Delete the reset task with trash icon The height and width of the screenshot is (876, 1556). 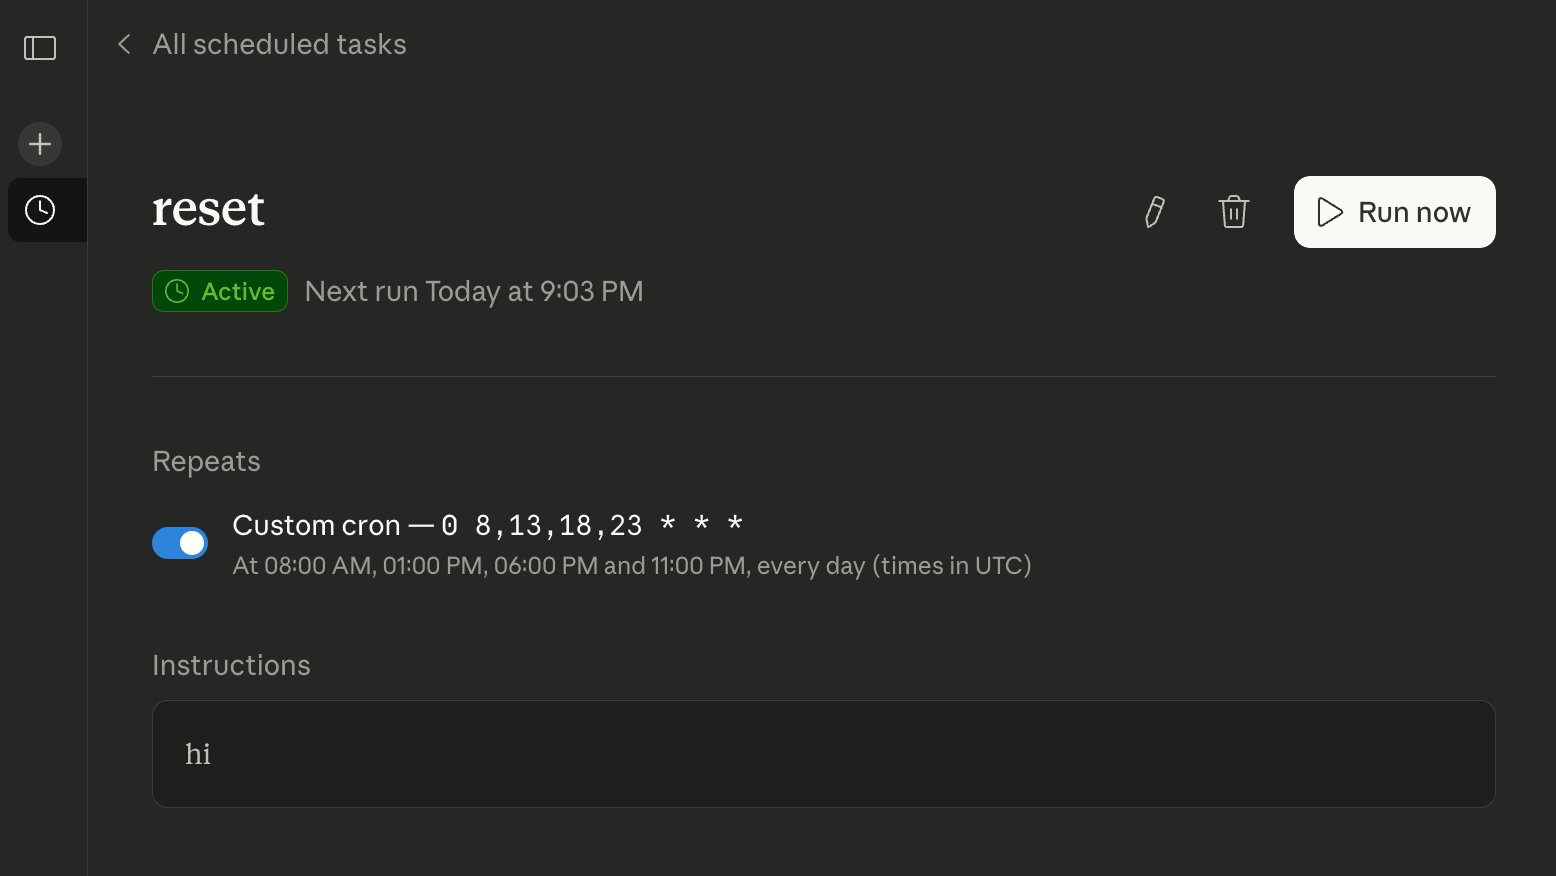pos(1234,212)
